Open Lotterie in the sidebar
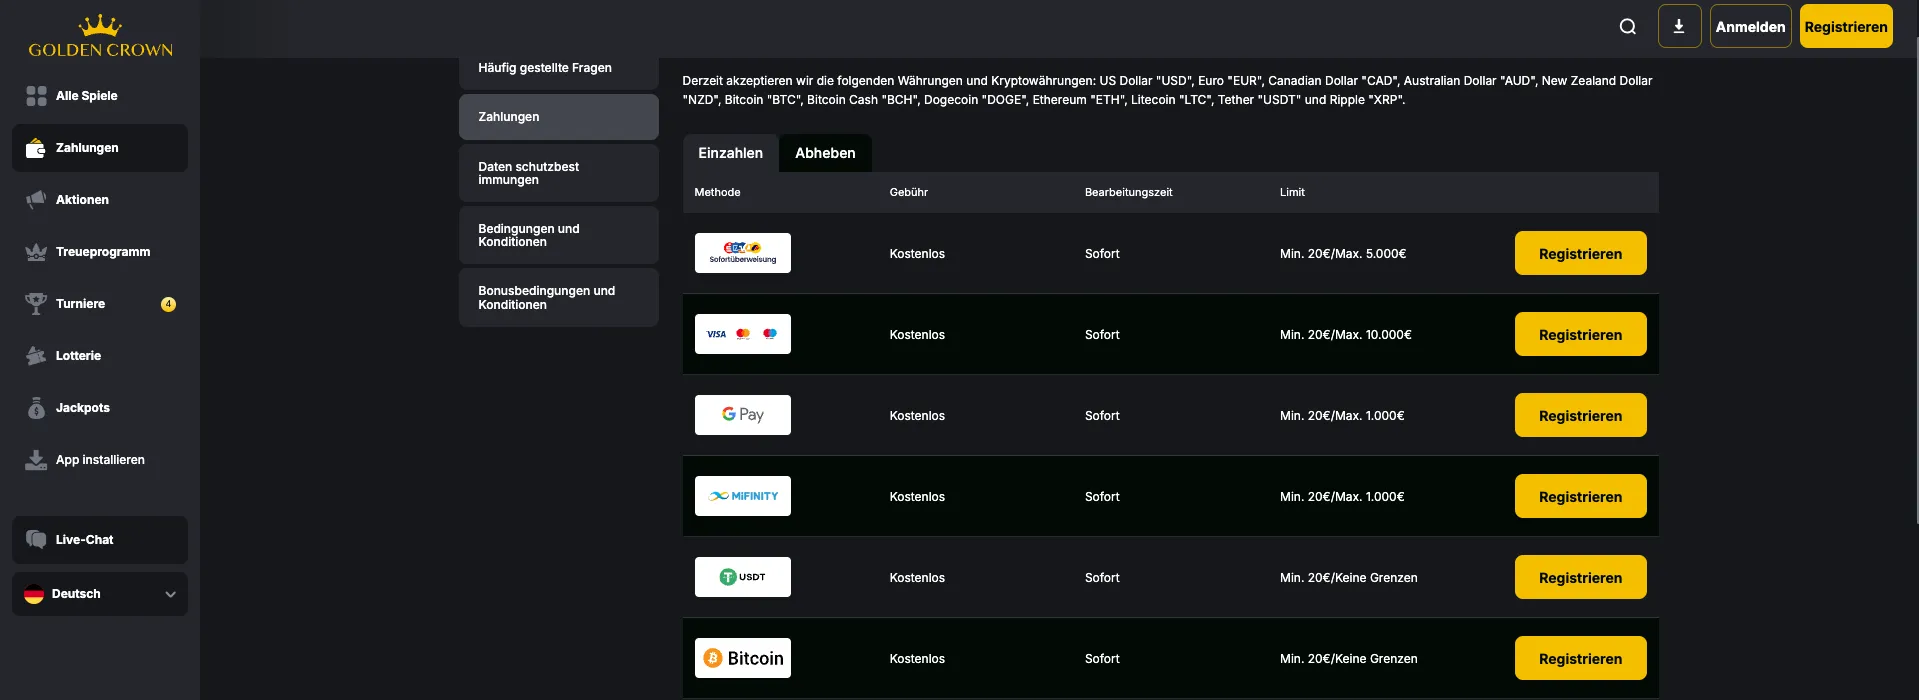This screenshot has height=700, width=1919. pyautogui.click(x=78, y=356)
